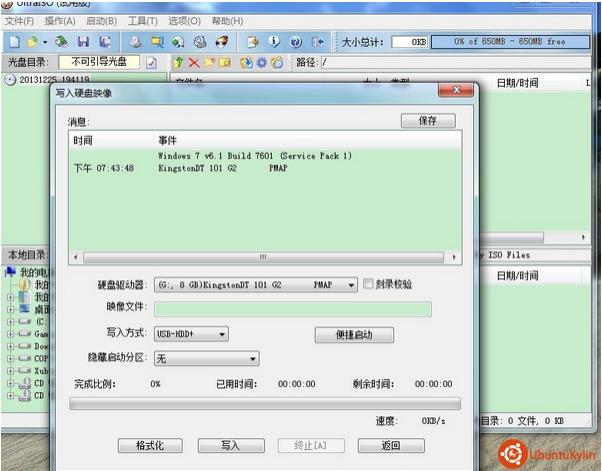Click the Help question mark icon
The width and height of the screenshot is (602, 471).
(x=295, y=42)
